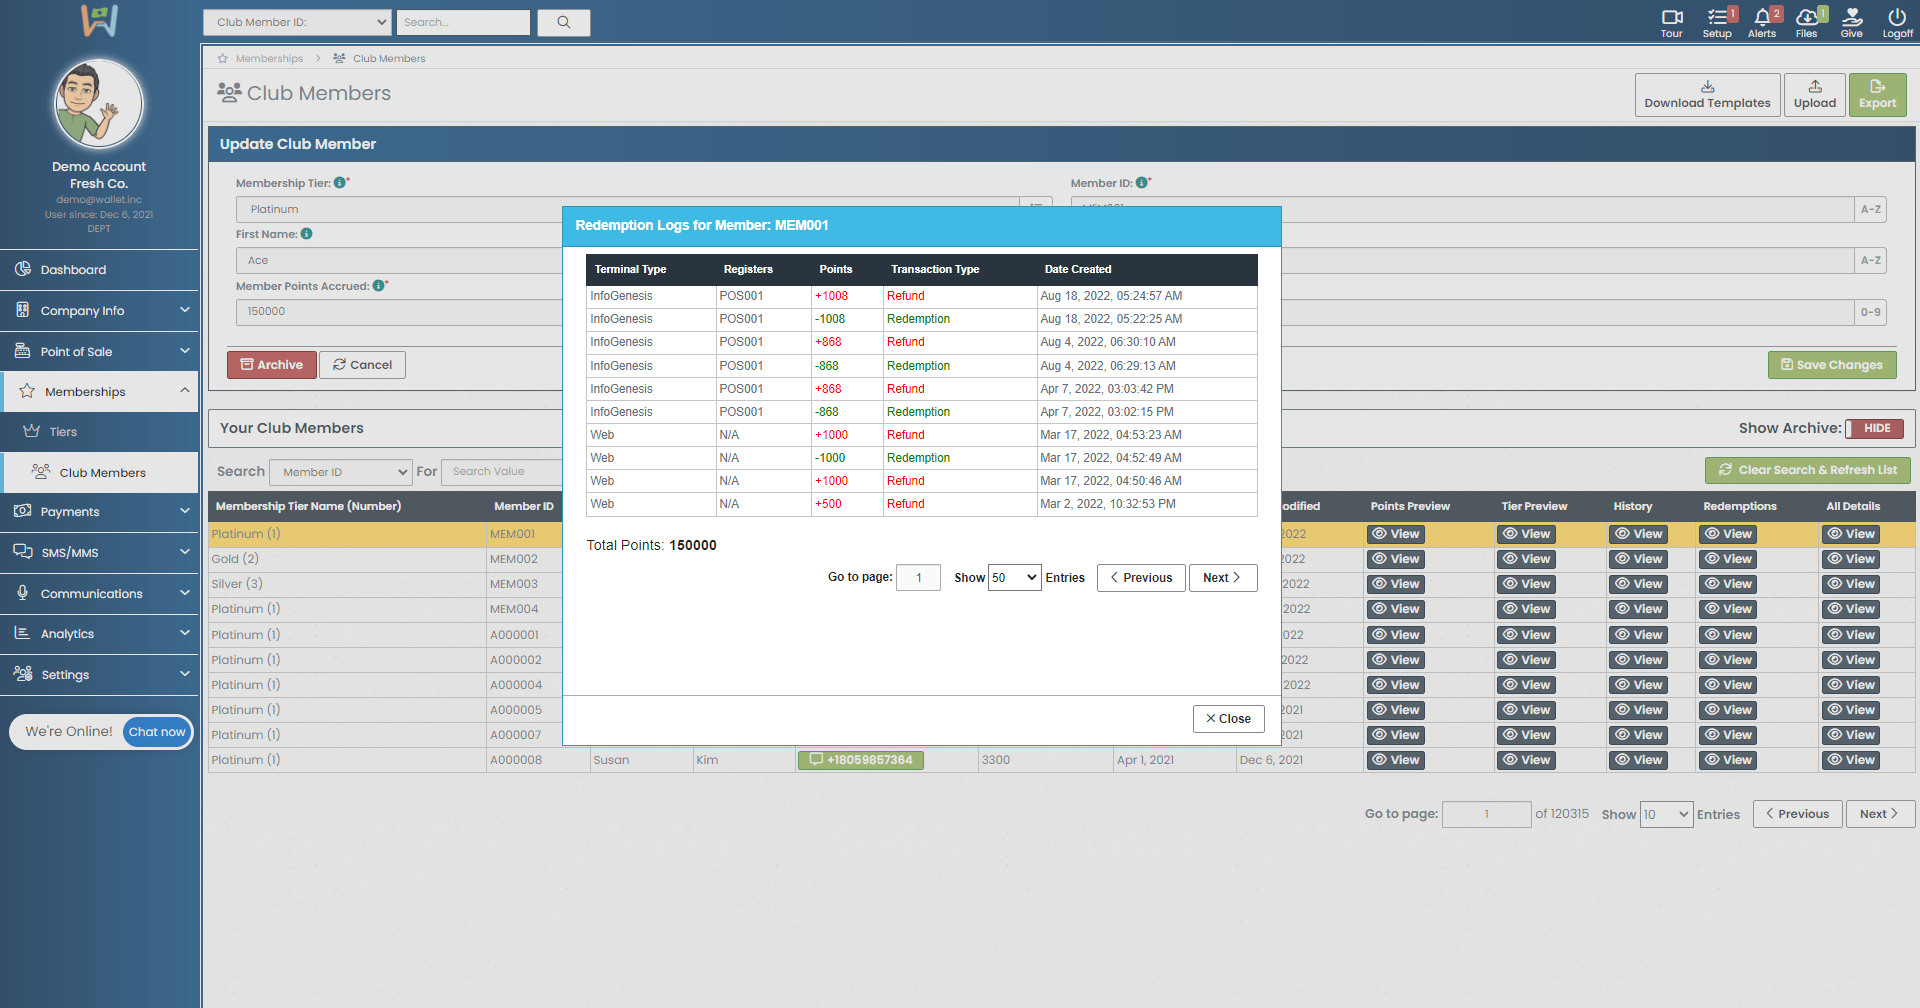The width and height of the screenshot is (1920, 1008).
Task: Open the Show 50 entries dropdown
Action: (x=1014, y=578)
